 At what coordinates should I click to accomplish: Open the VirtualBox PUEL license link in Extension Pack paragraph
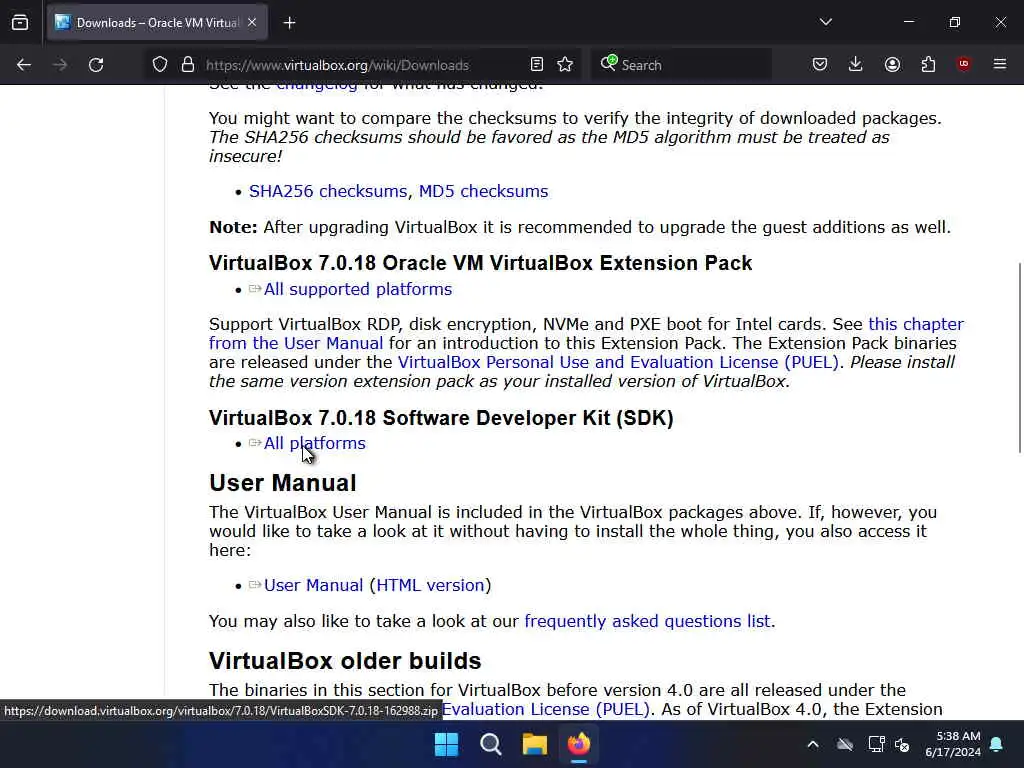(618, 362)
